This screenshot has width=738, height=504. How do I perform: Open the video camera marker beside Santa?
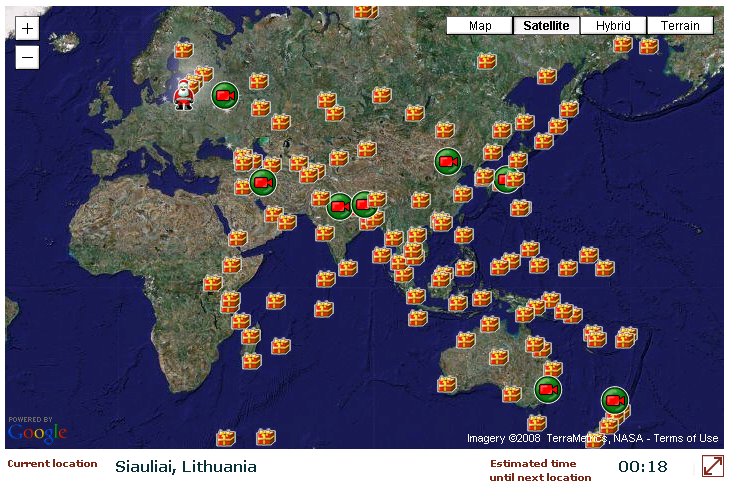[225, 96]
